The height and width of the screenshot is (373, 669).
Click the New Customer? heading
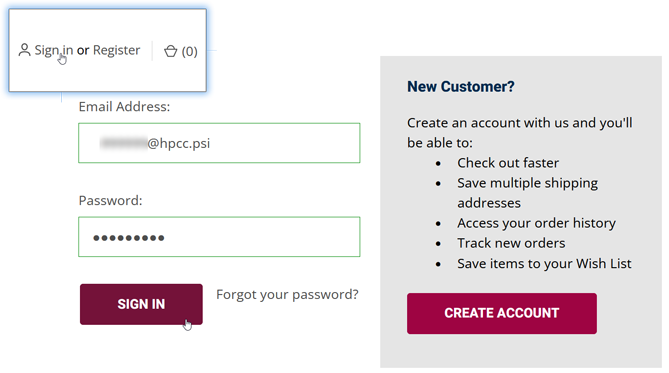click(x=461, y=87)
